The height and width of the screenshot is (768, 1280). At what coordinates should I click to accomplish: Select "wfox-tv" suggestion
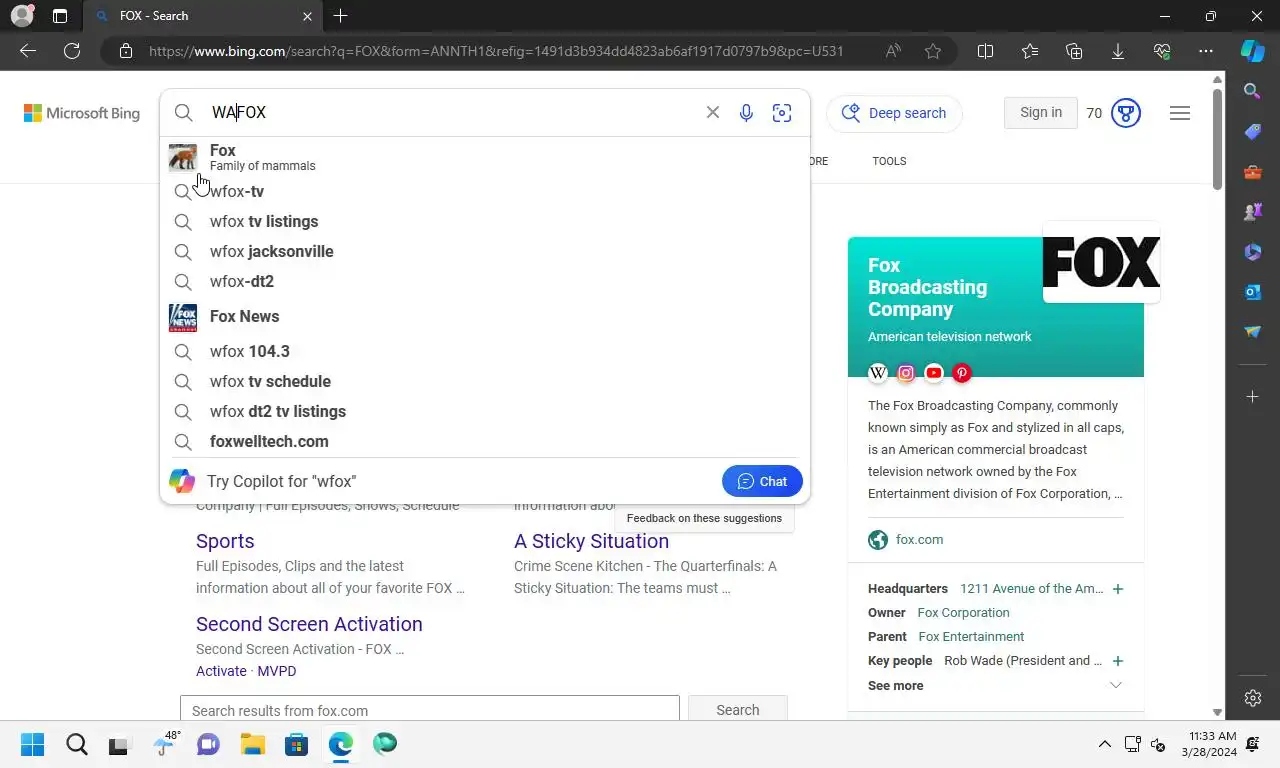pos(485,191)
